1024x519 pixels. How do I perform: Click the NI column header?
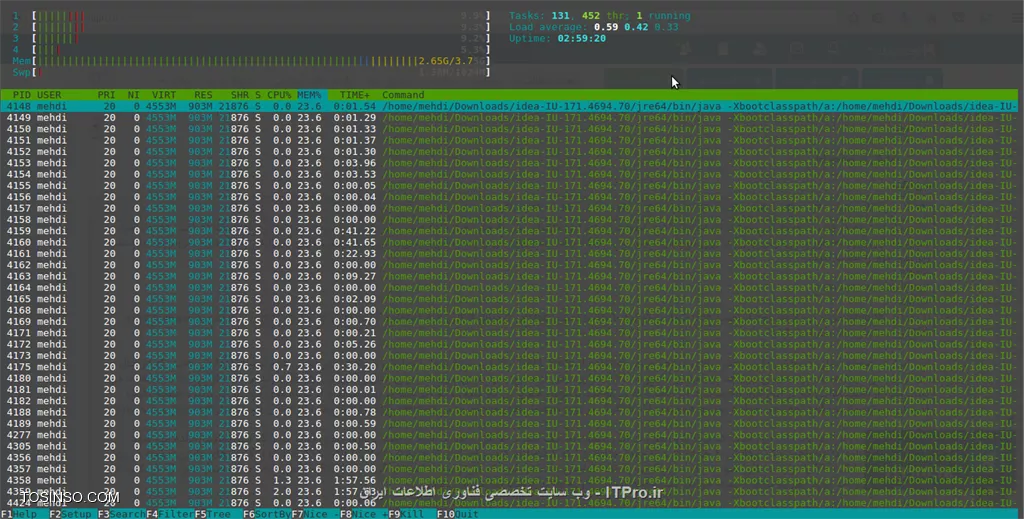pos(134,95)
